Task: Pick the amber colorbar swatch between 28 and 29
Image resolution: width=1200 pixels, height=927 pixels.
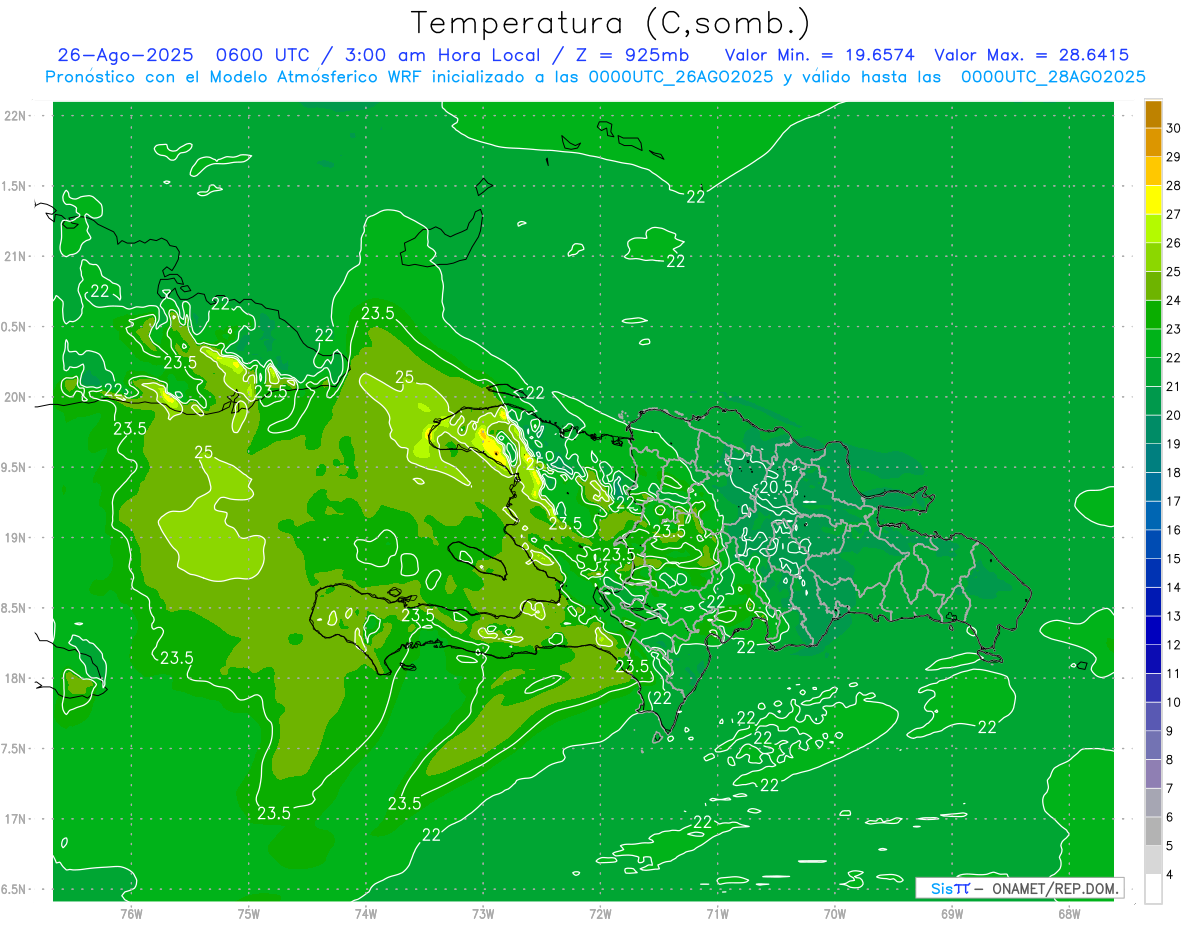Action: tap(1153, 171)
